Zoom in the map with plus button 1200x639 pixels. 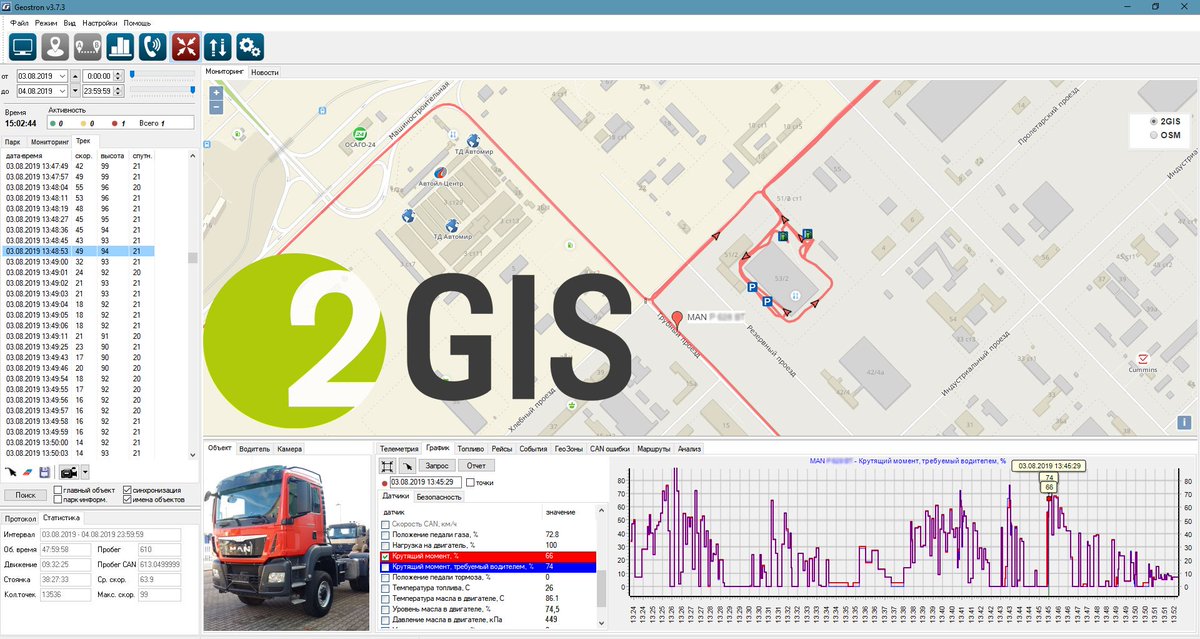216,92
